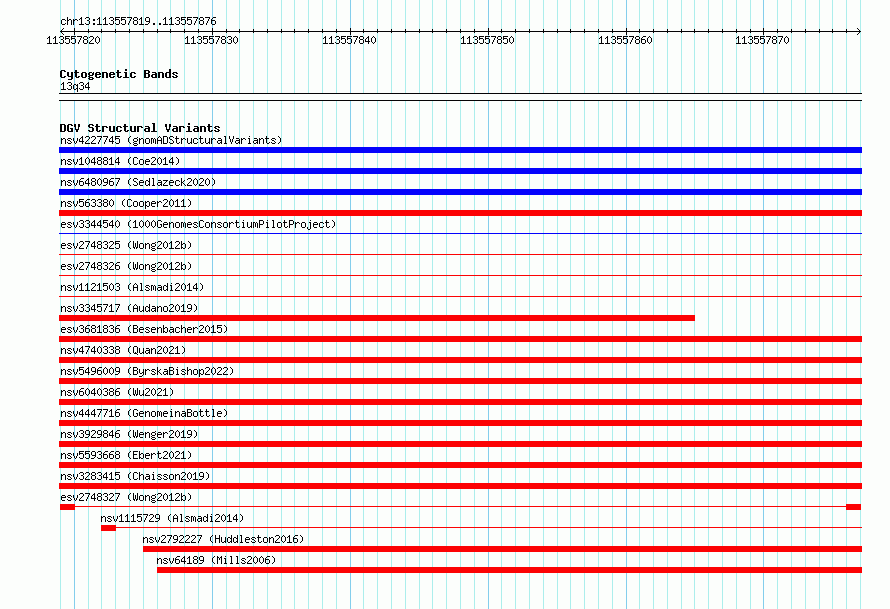Click ruler position 113557830
The width and height of the screenshot is (890, 609).
tap(211, 40)
